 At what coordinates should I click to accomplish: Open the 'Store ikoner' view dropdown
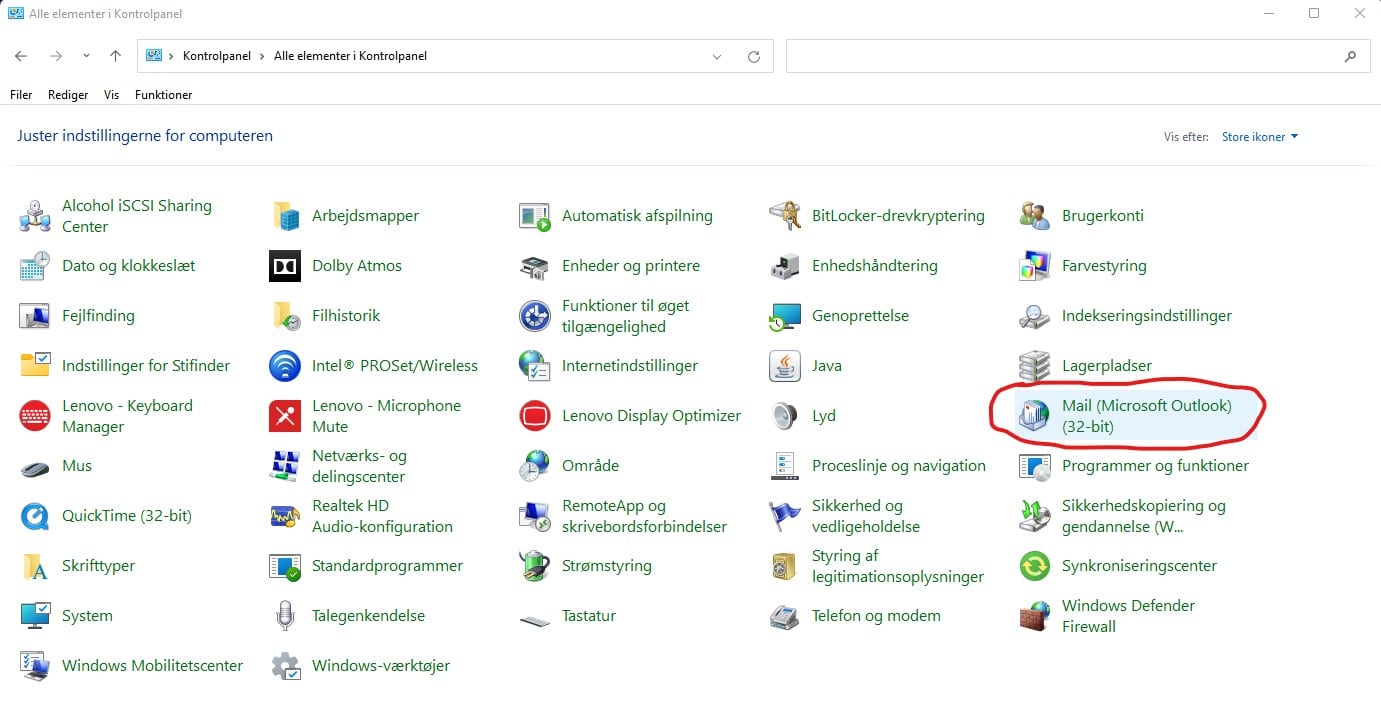(1259, 137)
